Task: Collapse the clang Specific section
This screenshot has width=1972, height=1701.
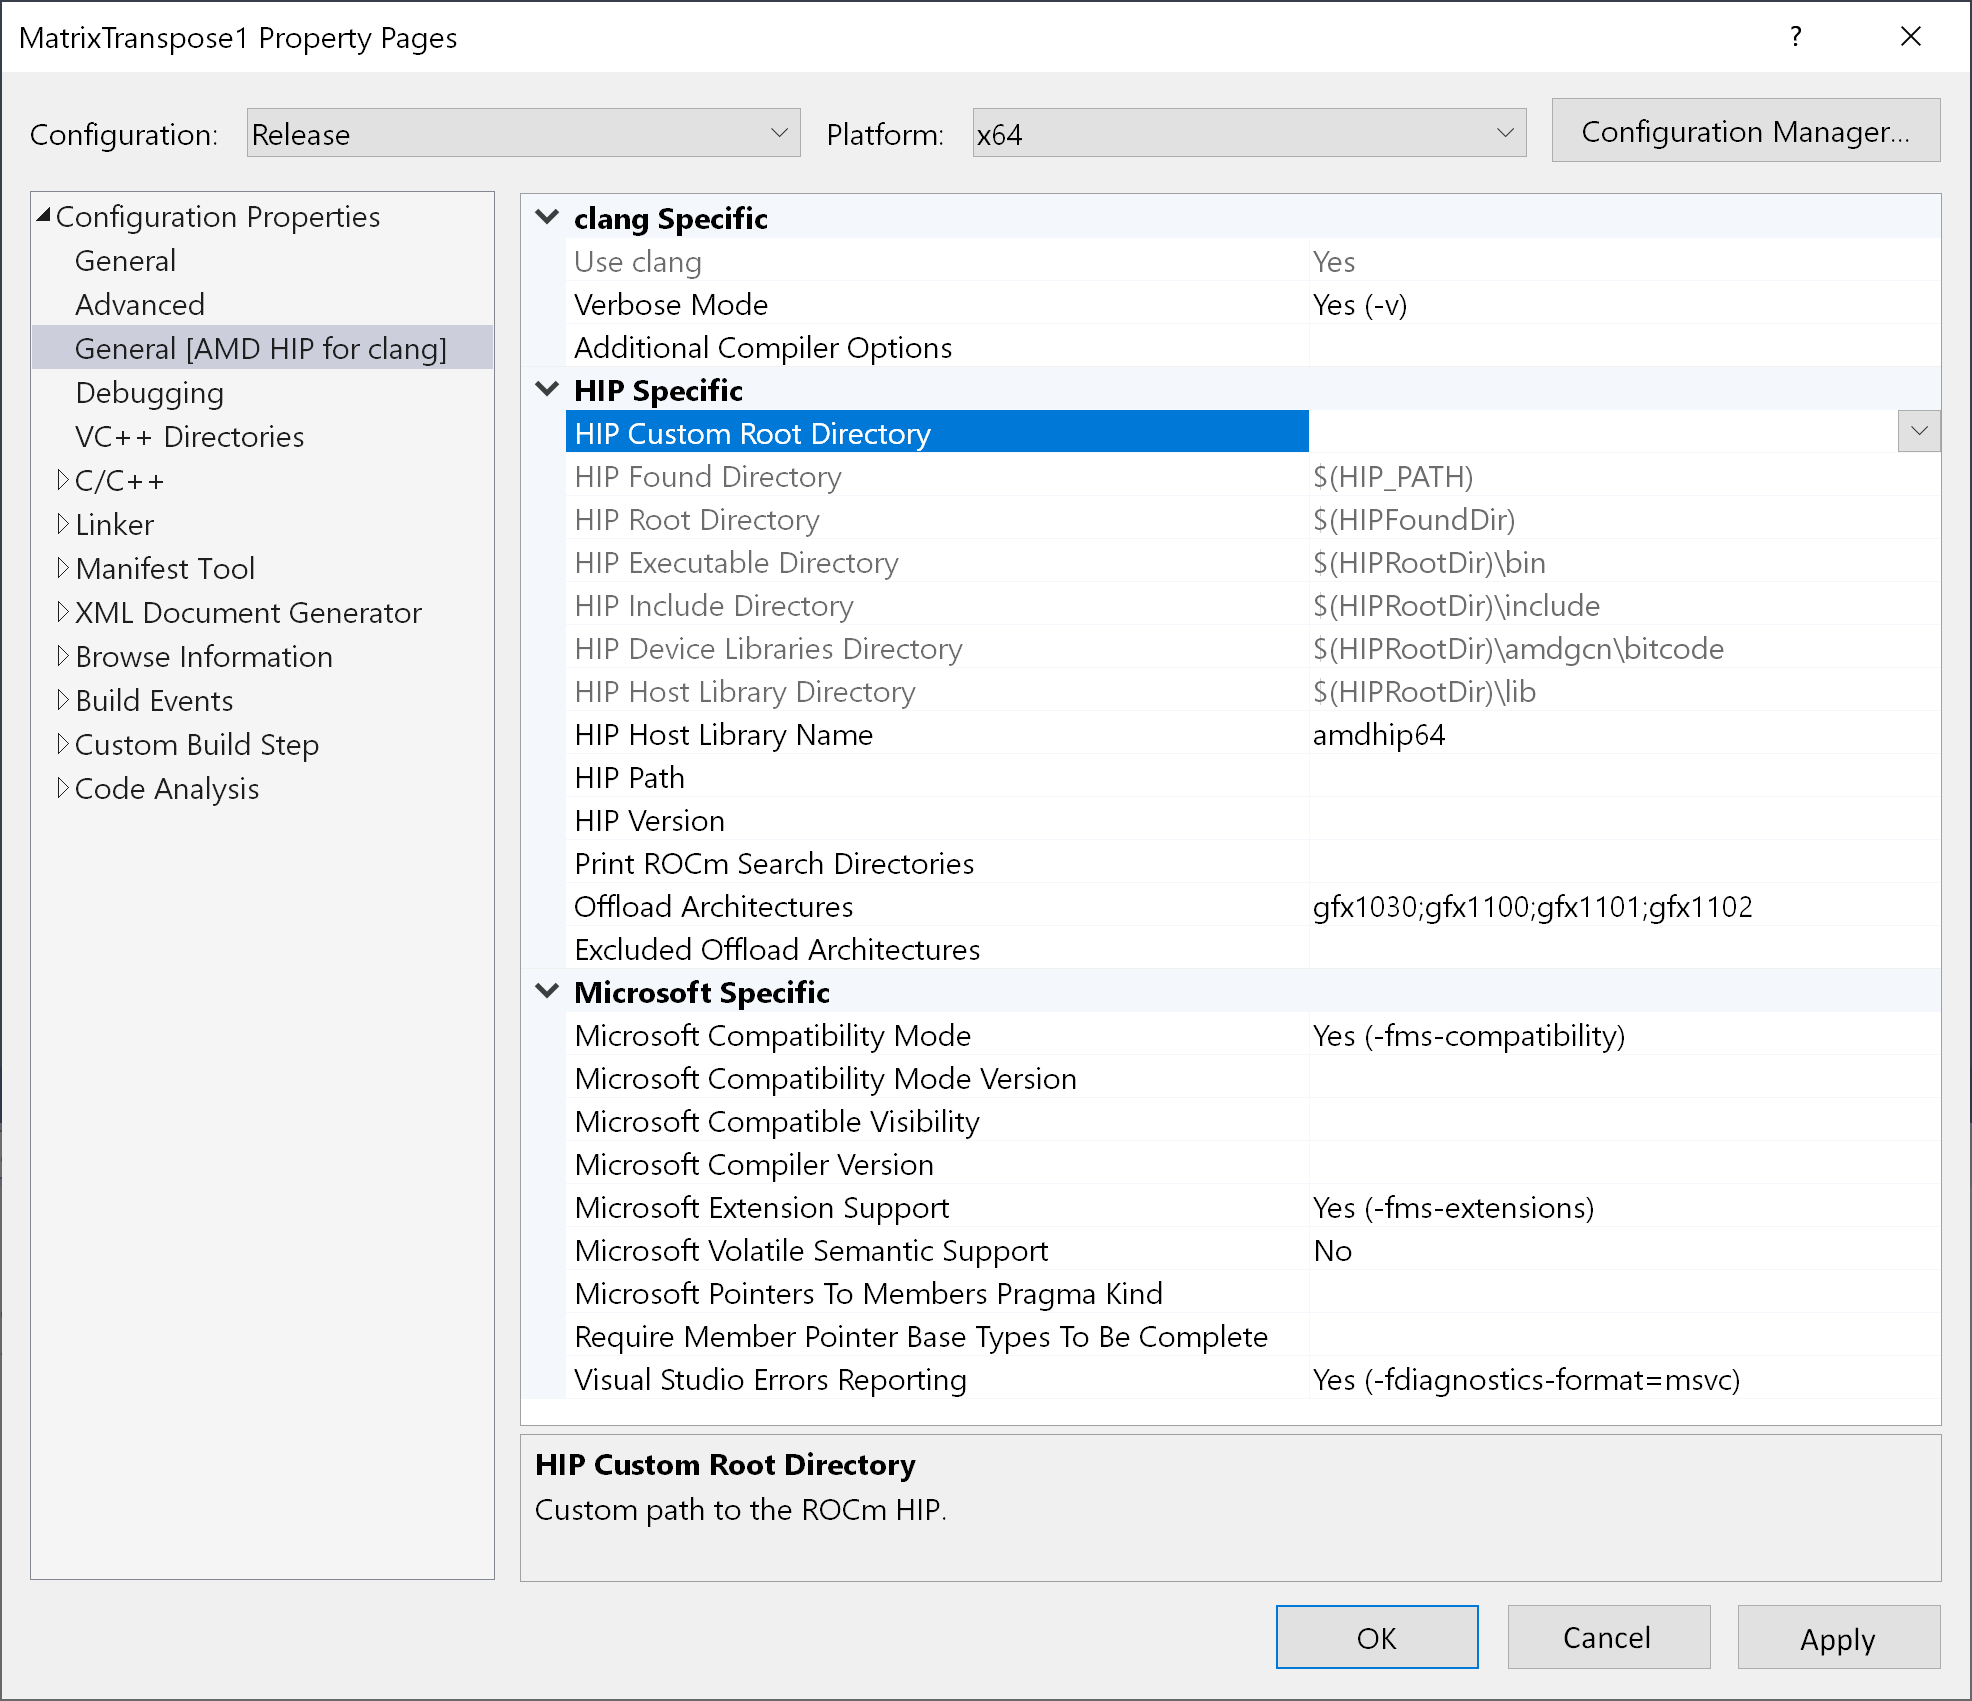Action: pyautogui.click(x=547, y=217)
